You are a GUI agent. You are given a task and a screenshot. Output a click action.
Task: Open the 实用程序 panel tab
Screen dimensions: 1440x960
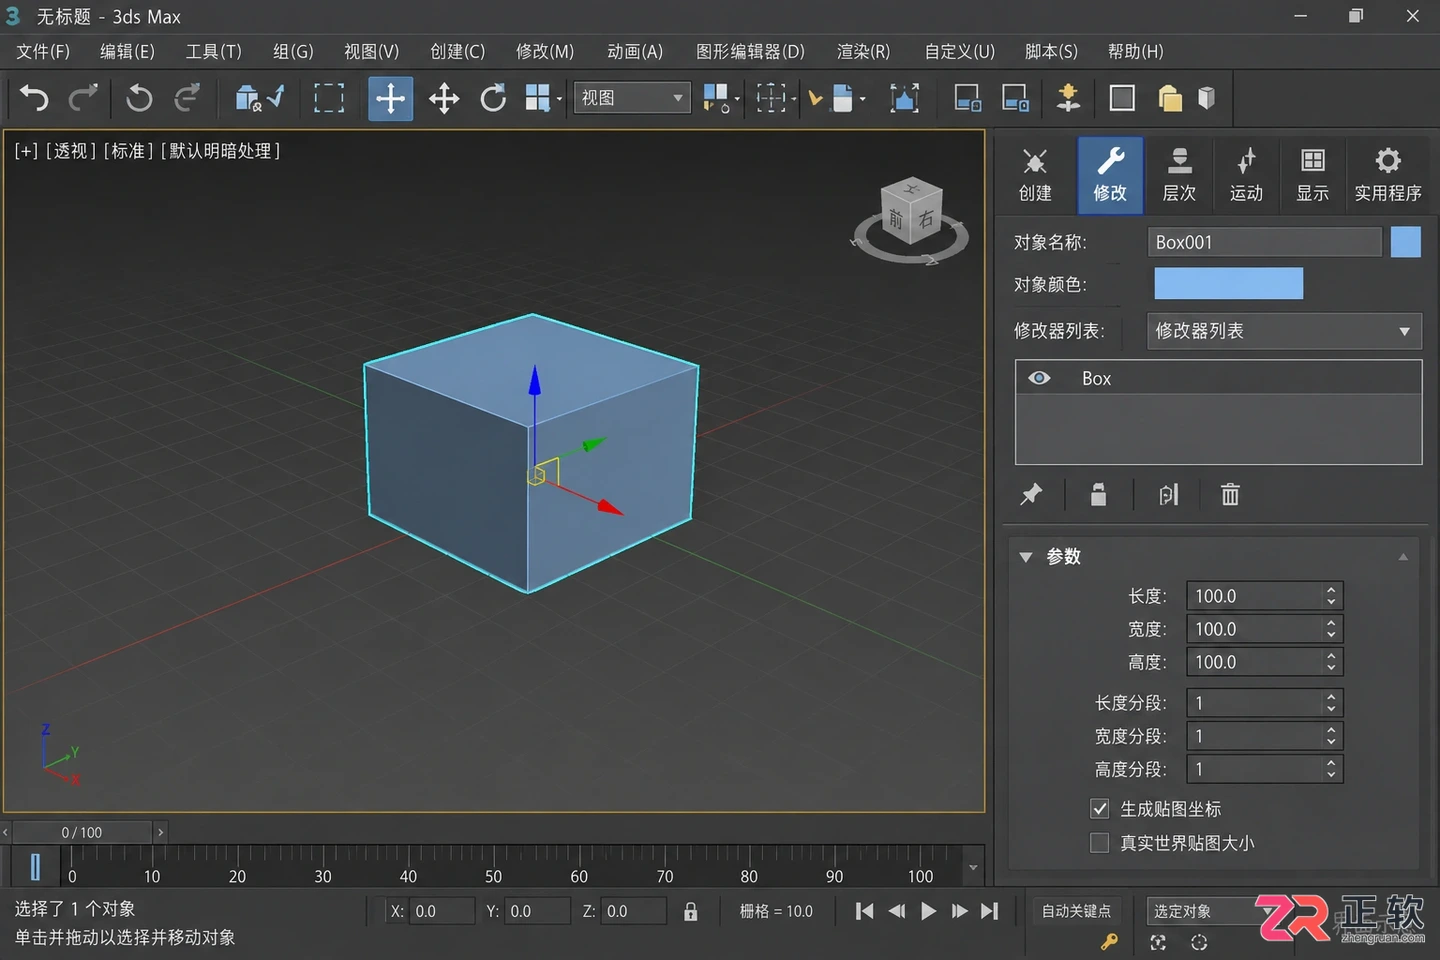tap(1388, 176)
